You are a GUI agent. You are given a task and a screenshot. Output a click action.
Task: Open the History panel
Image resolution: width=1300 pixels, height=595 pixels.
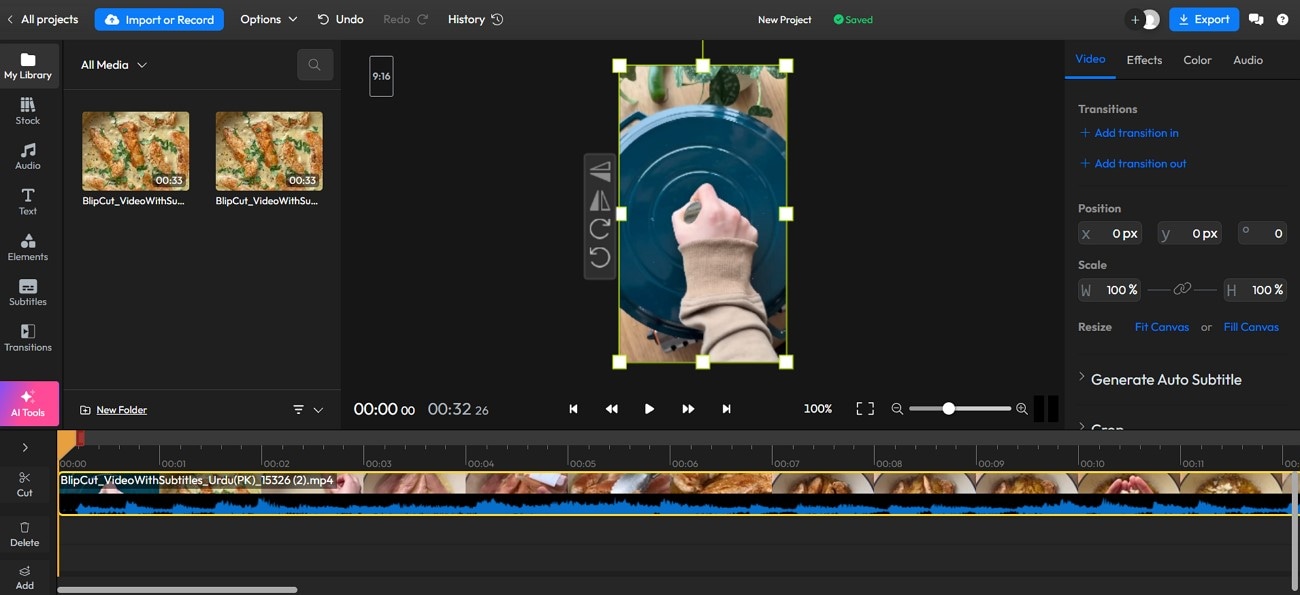click(x=476, y=19)
